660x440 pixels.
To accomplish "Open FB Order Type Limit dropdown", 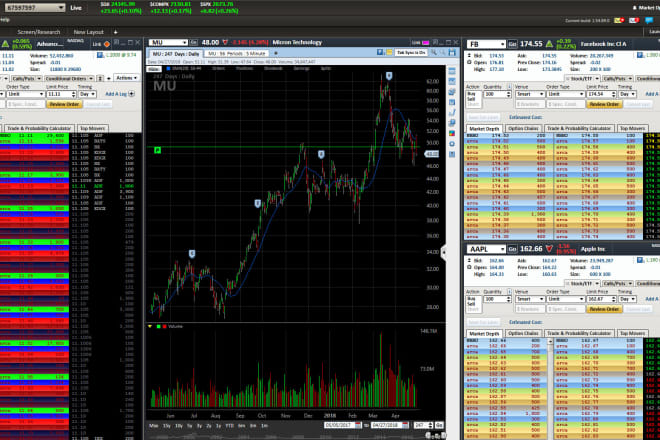I will click(x=565, y=94).
